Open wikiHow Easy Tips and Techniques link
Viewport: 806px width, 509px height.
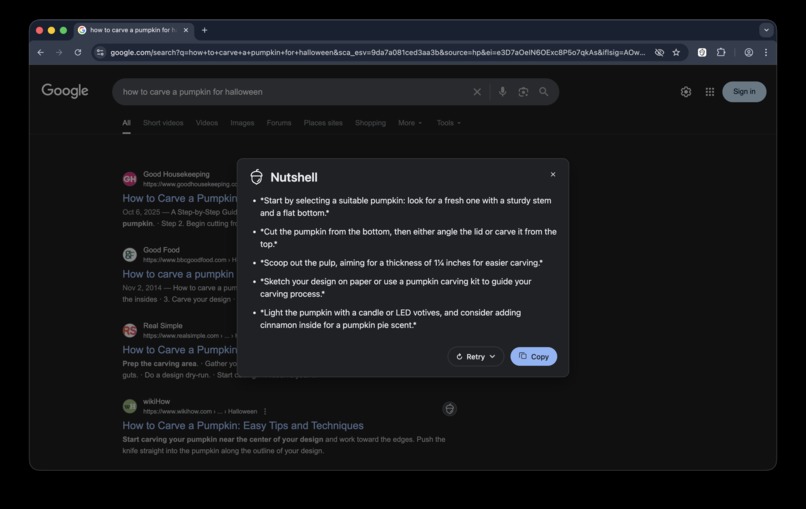coord(243,425)
